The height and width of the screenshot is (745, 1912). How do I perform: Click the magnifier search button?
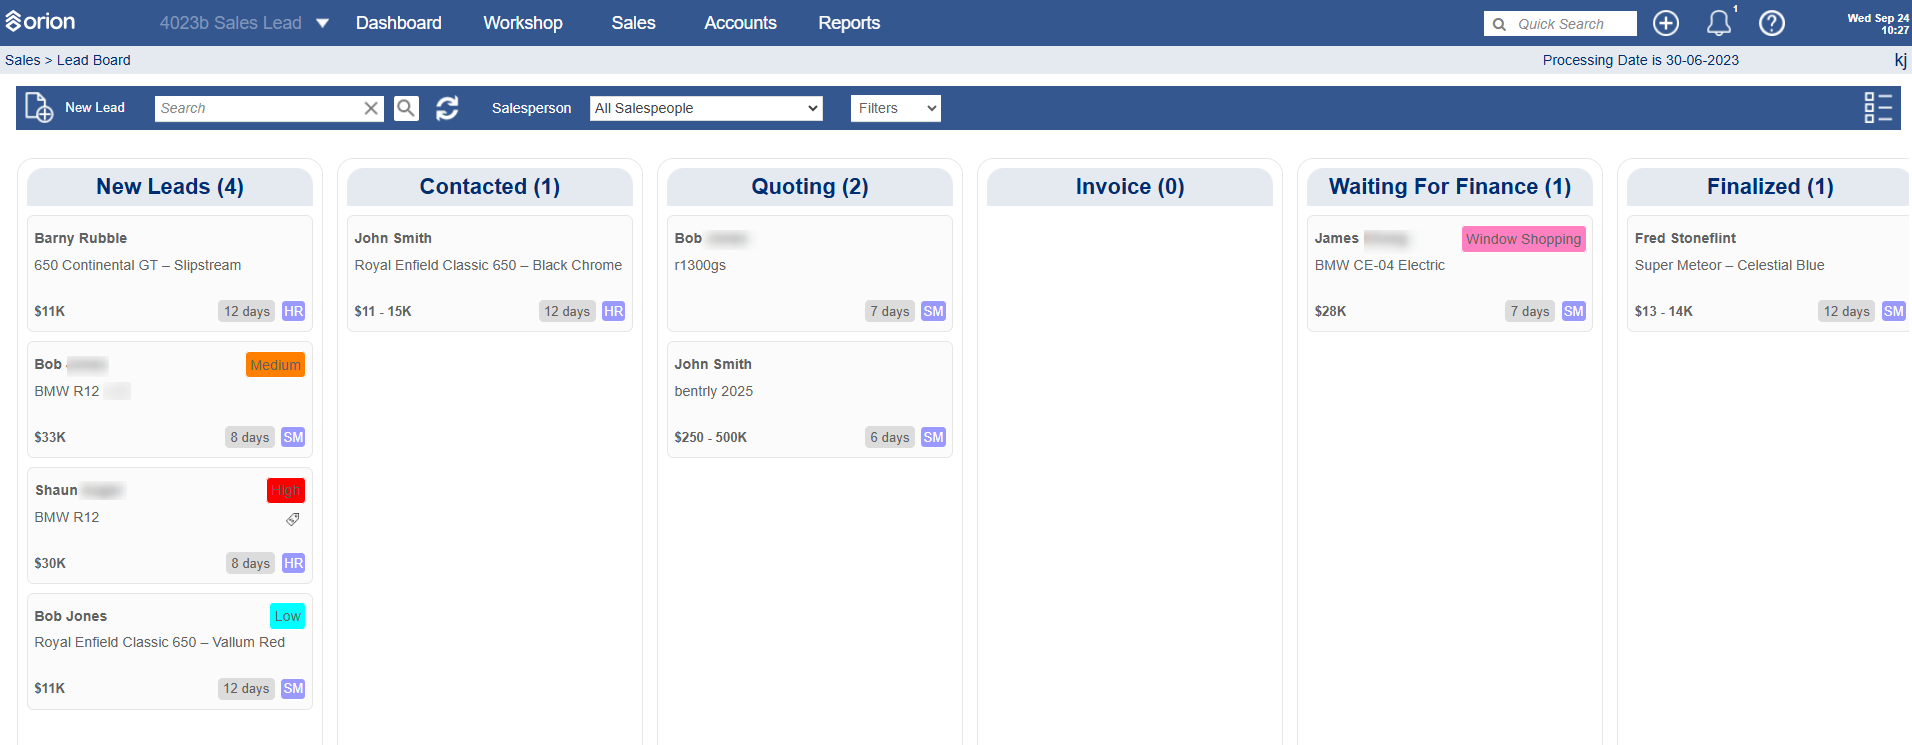point(406,108)
